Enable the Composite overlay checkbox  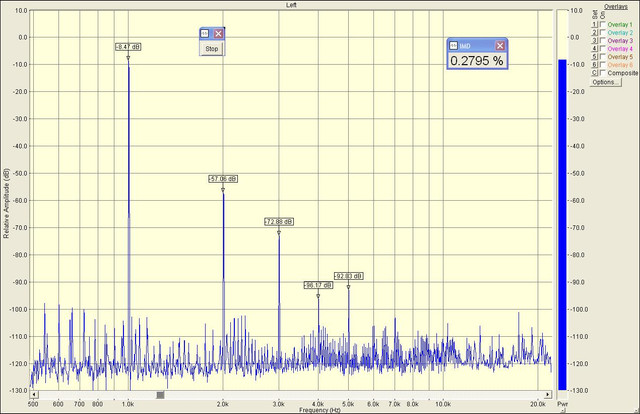click(x=602, y=73)
